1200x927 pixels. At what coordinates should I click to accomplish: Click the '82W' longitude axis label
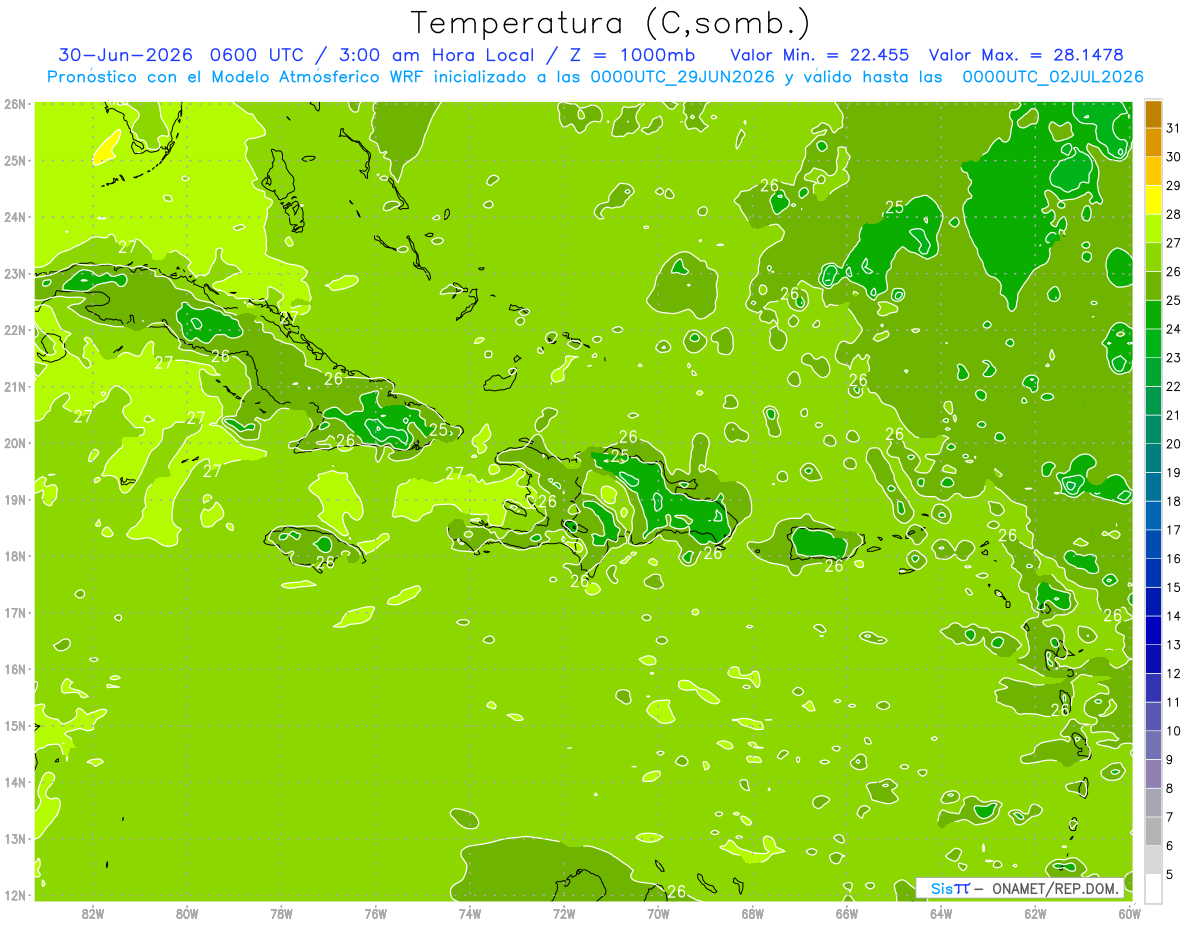click(93, 913)
